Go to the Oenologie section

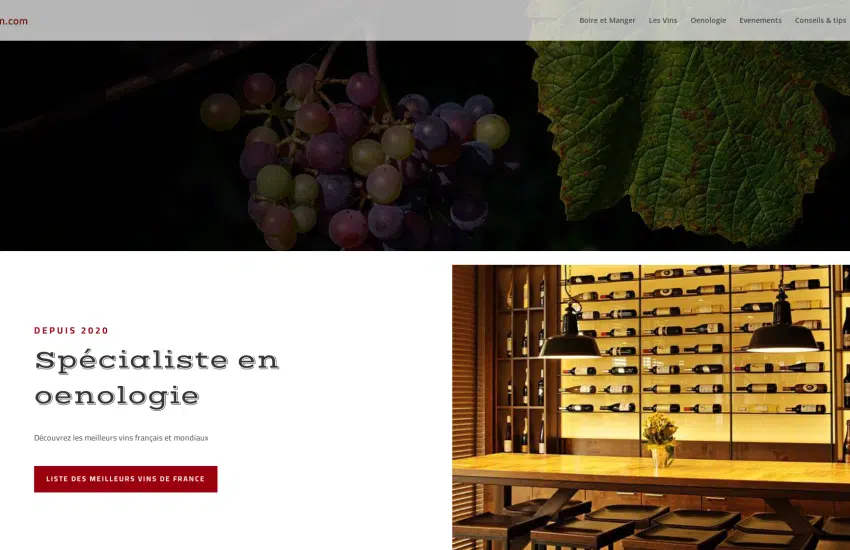708,21
